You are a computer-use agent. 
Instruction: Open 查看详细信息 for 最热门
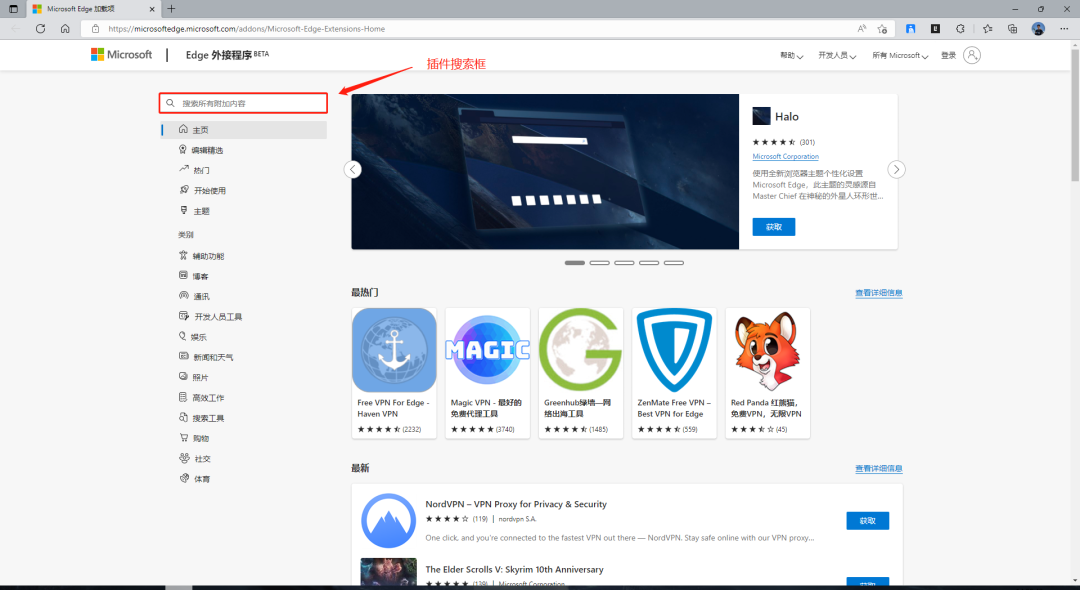878,293
